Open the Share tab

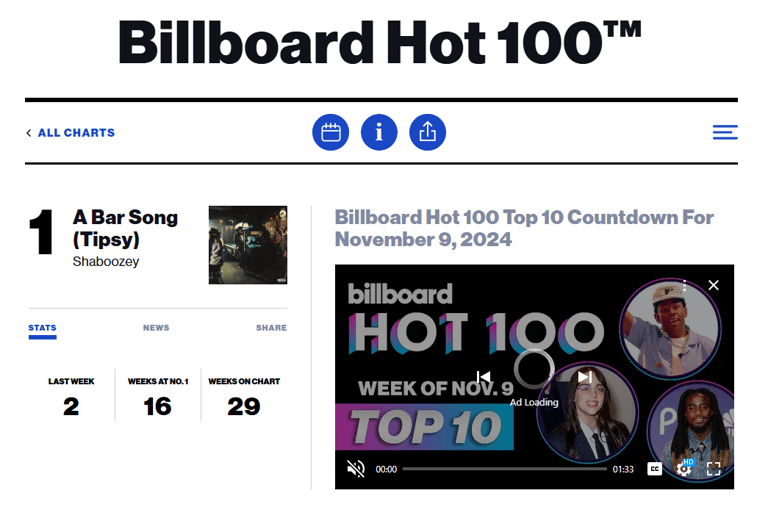tap(271, 328)
